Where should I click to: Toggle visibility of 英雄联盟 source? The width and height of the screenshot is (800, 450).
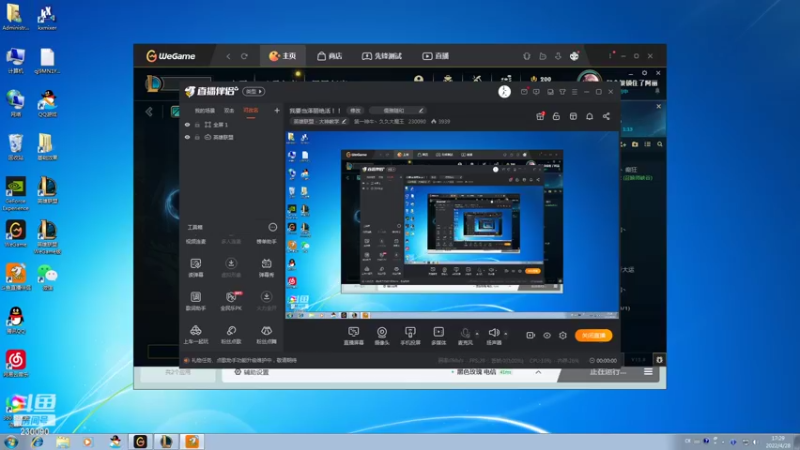[187, 137]
